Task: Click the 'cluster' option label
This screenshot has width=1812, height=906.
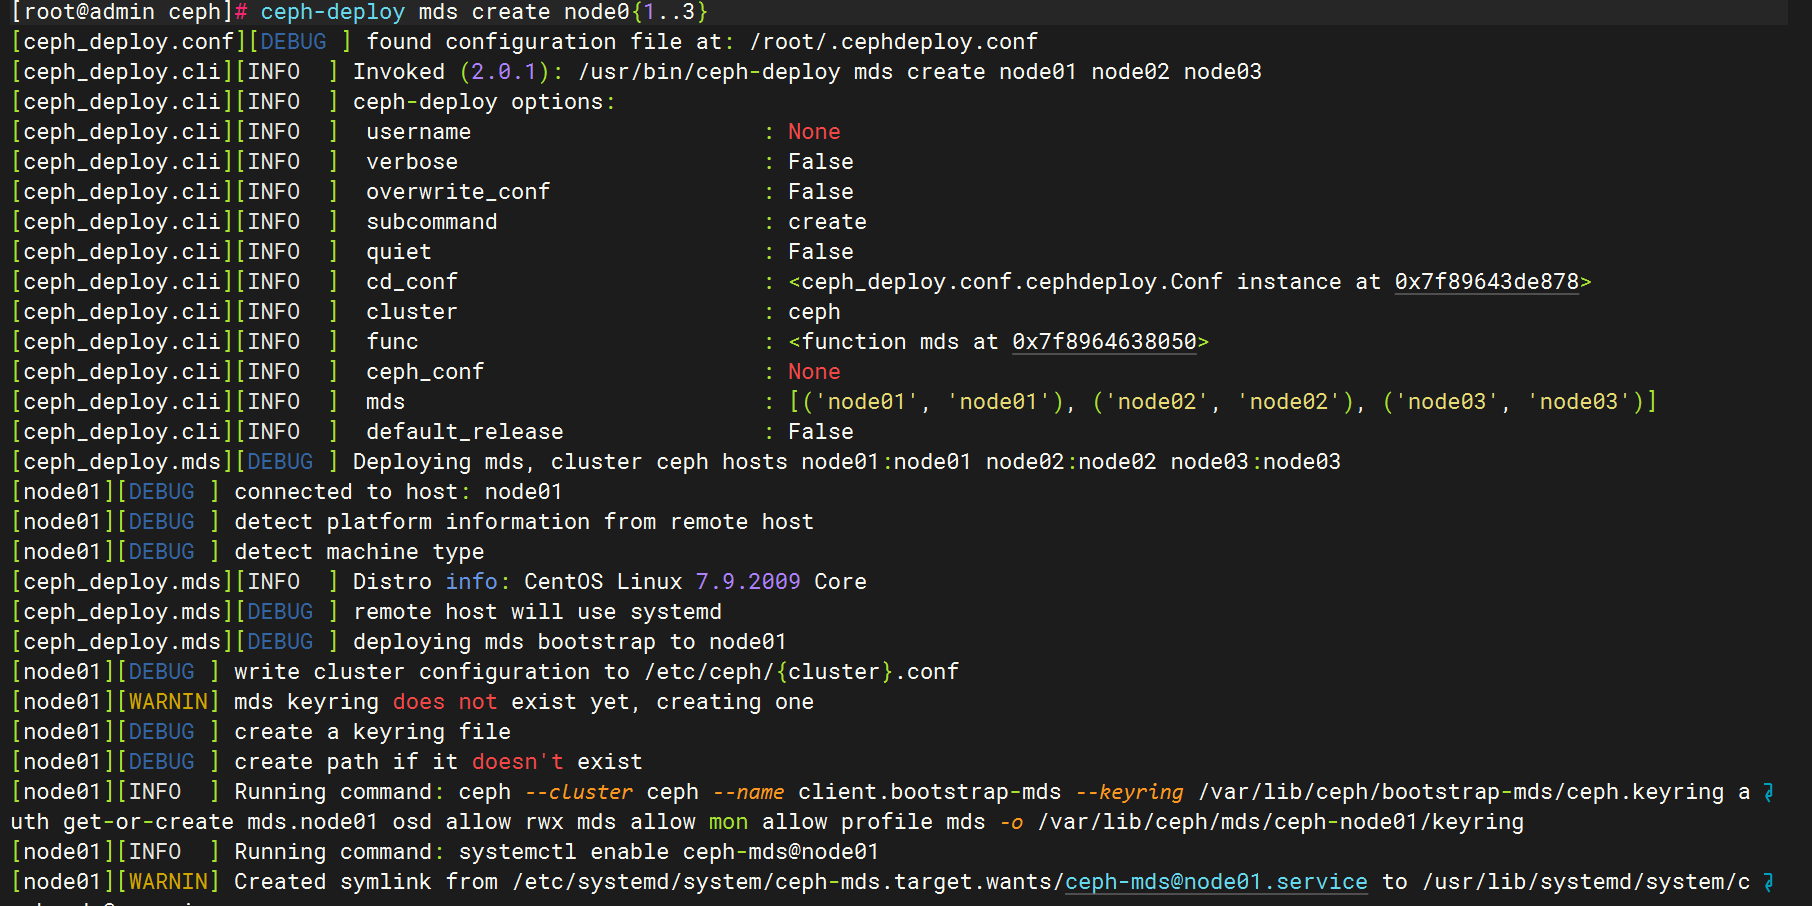Action: [x=412, y=312]
